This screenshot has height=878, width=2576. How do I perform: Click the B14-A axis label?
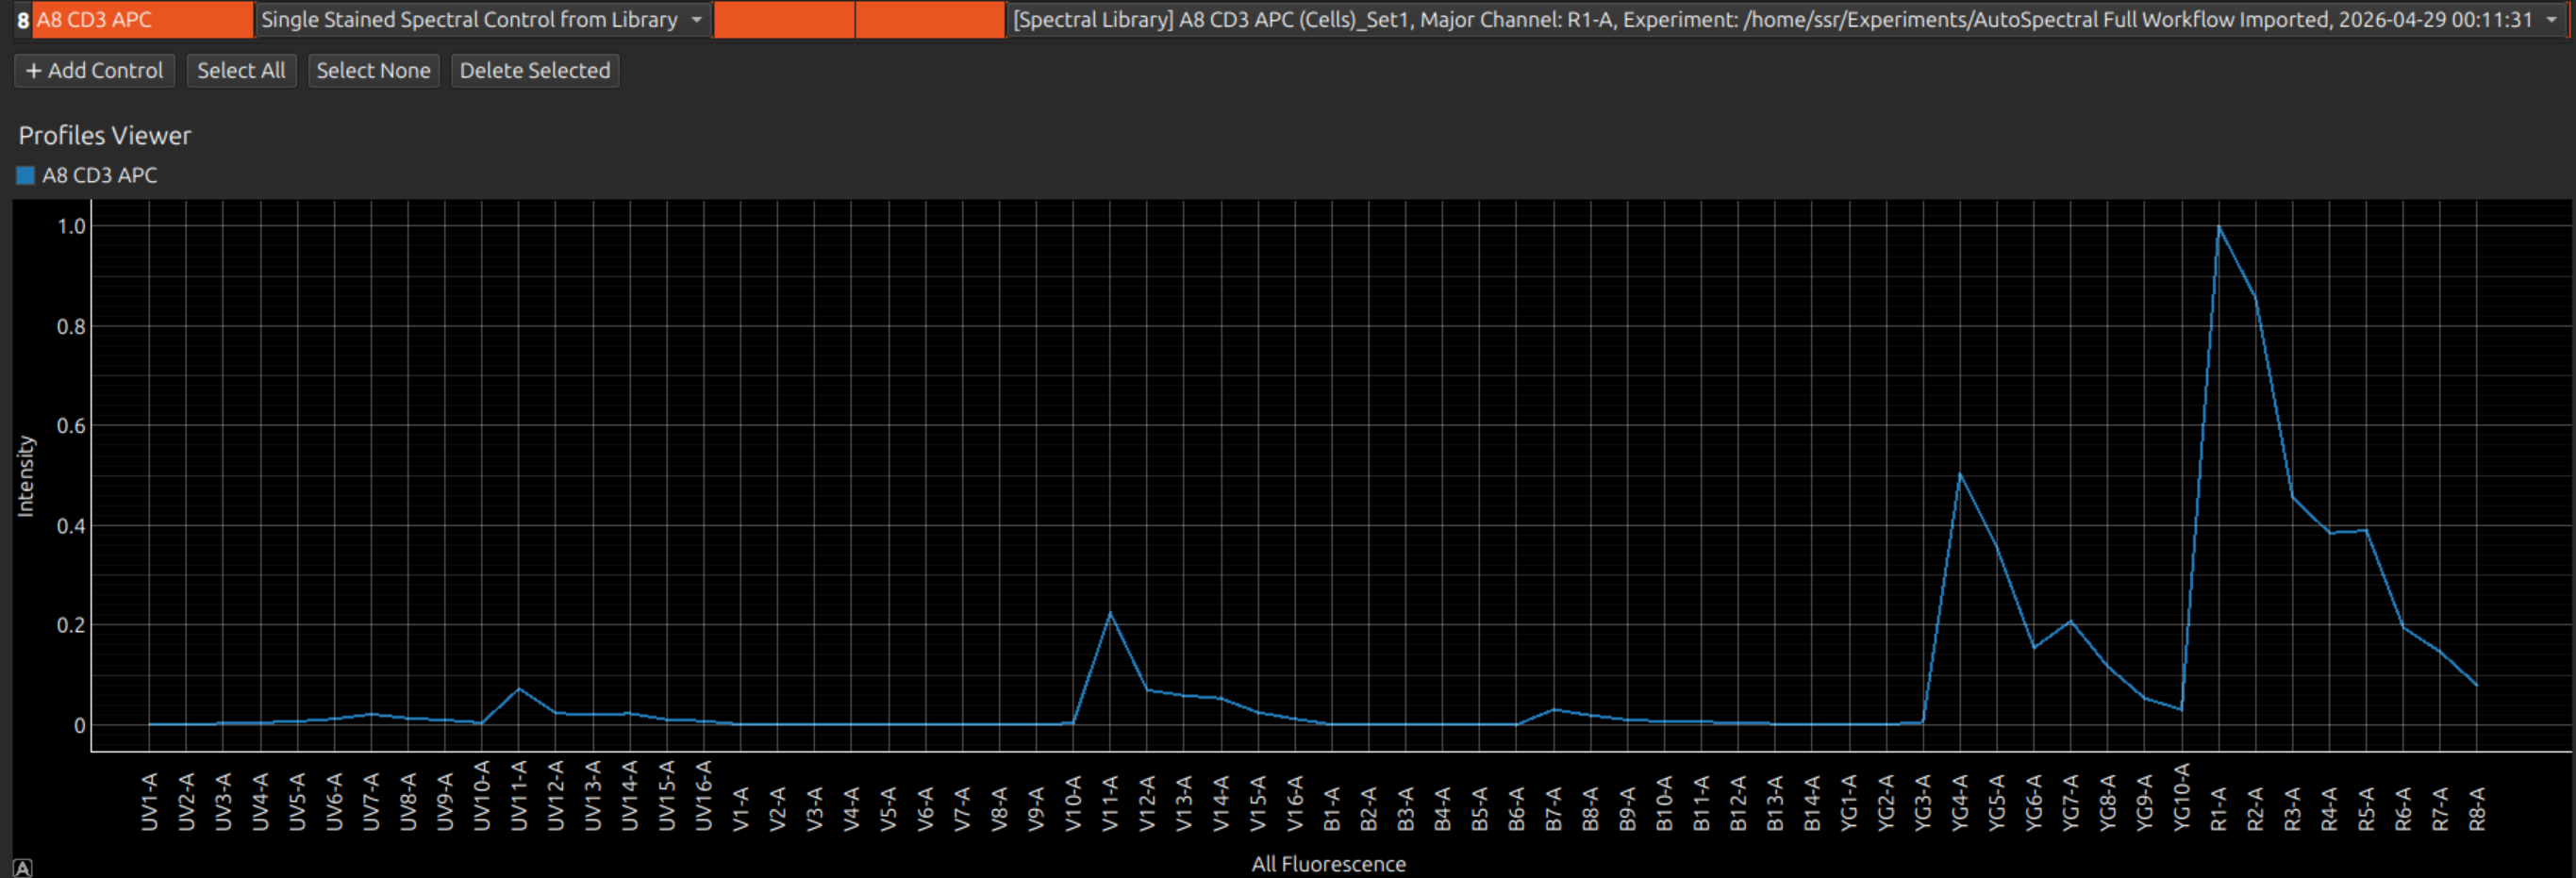(1812, 803)
